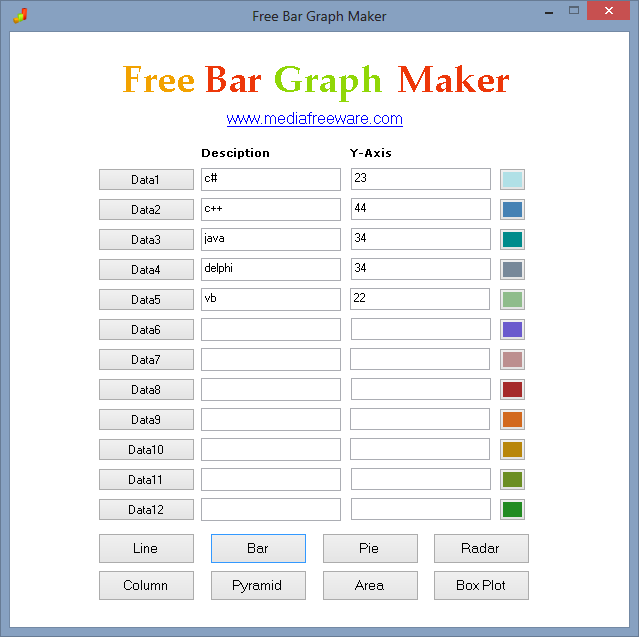Click the Box Plot button

[x=480, y=585]
